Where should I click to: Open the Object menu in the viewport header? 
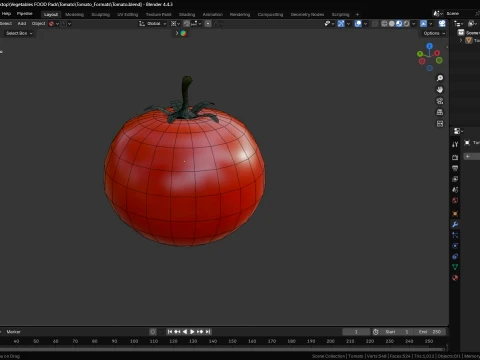[38, 24]
